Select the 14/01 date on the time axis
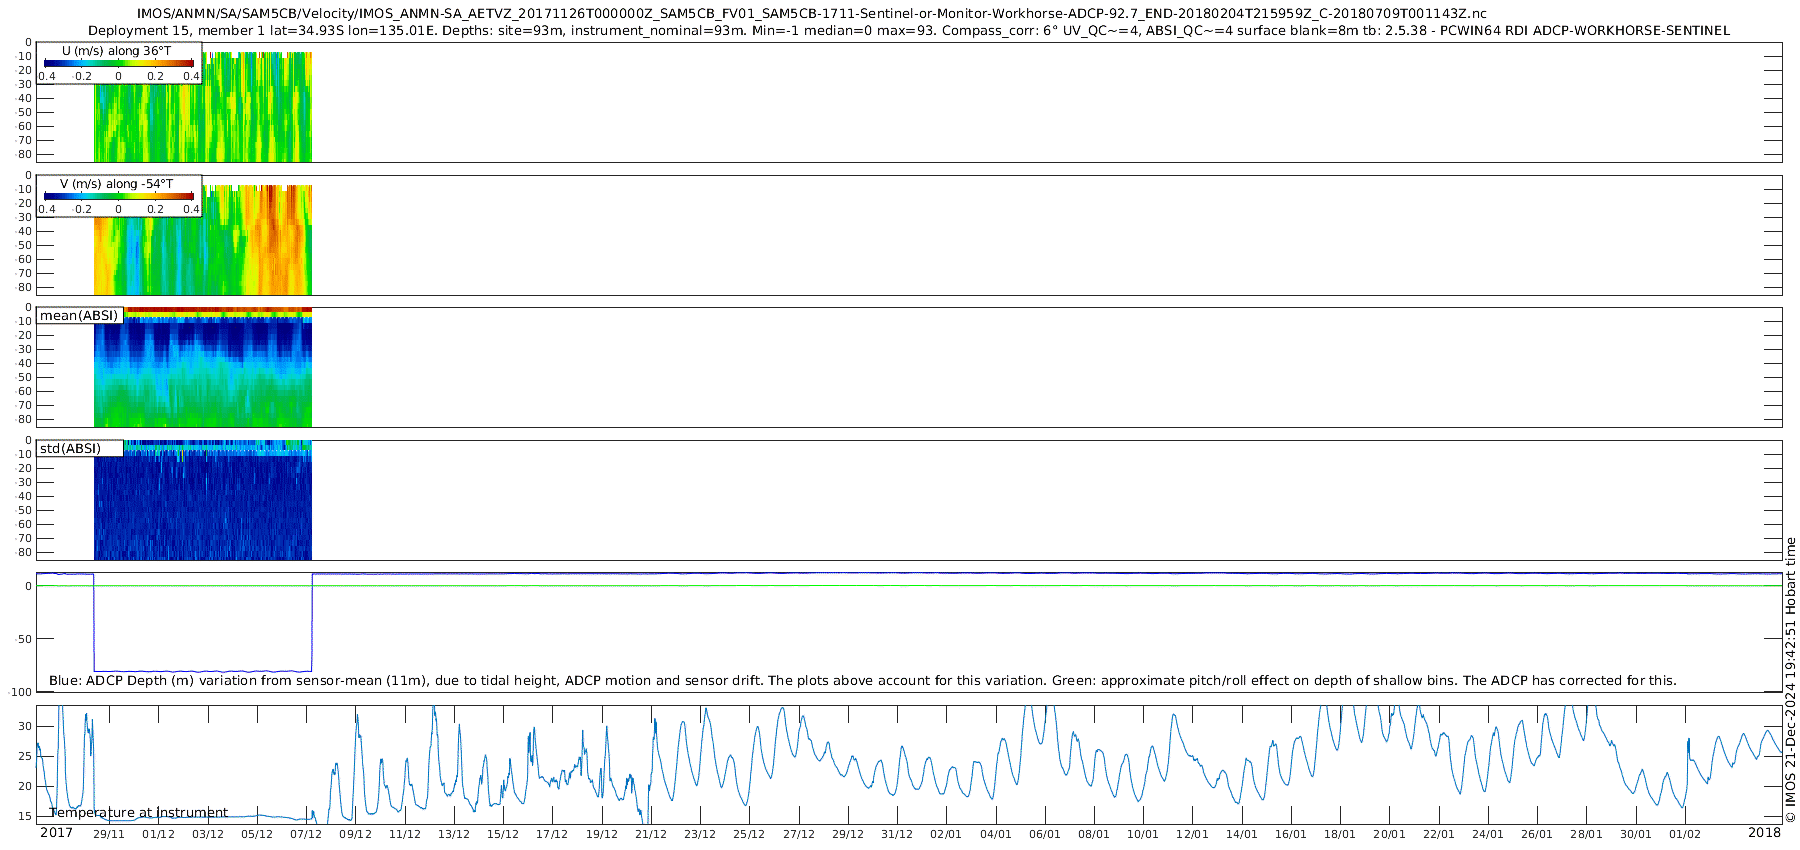 [1241, 834]
